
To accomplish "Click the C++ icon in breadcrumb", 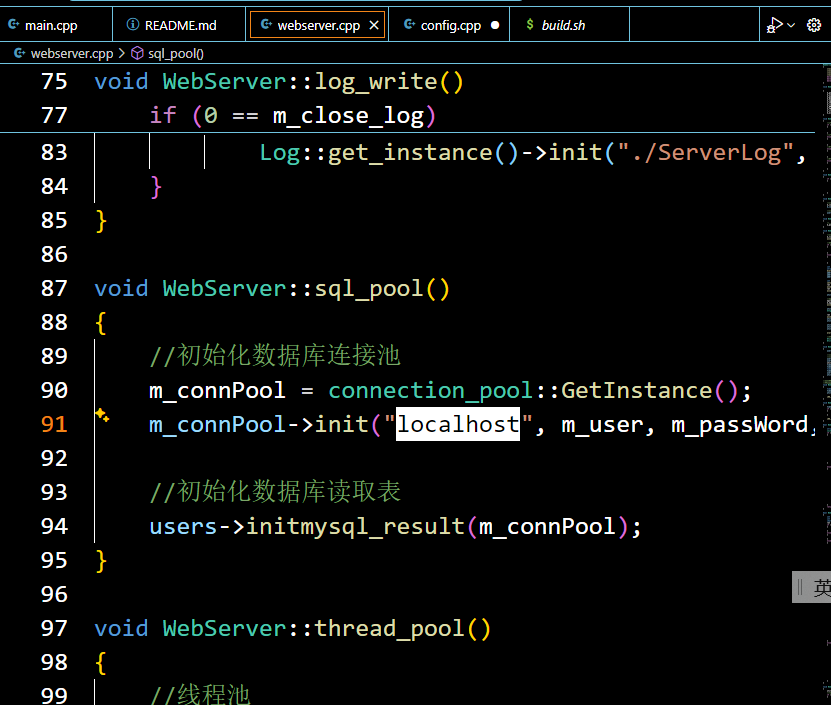I will click(x=20, y=53).
